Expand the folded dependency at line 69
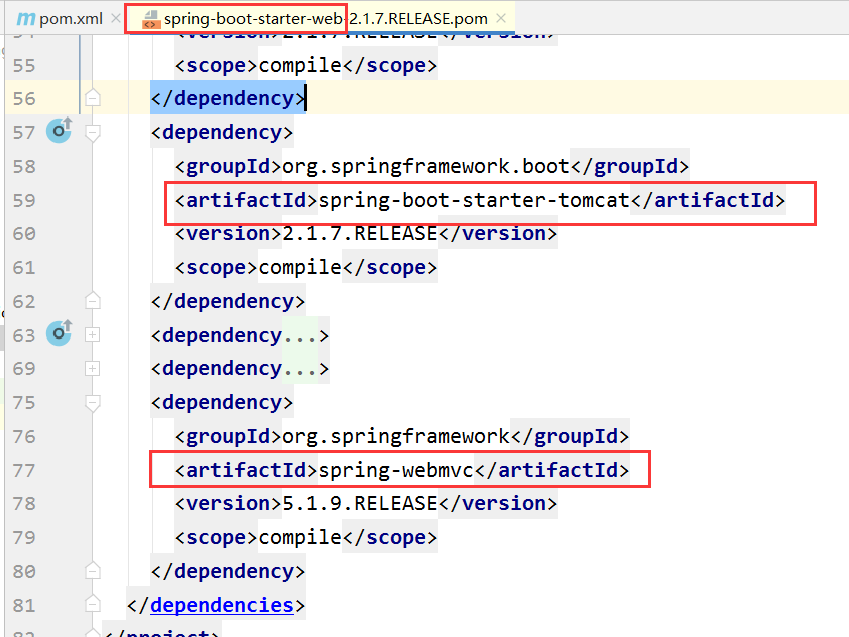 (93, 368)
